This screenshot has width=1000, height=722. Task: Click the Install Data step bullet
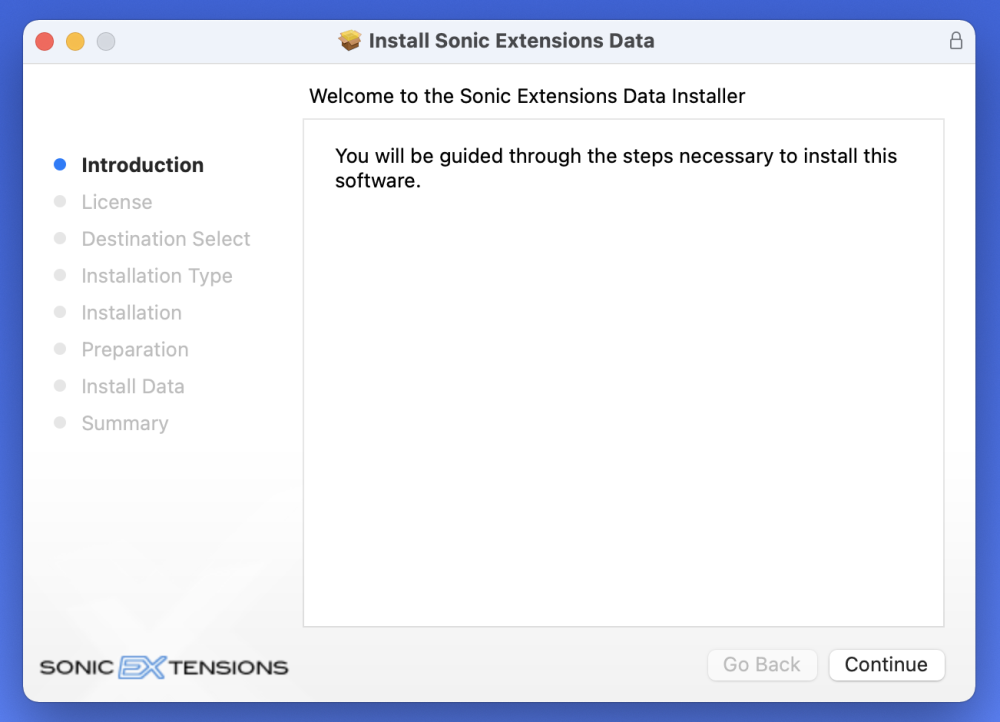[60, 386]
